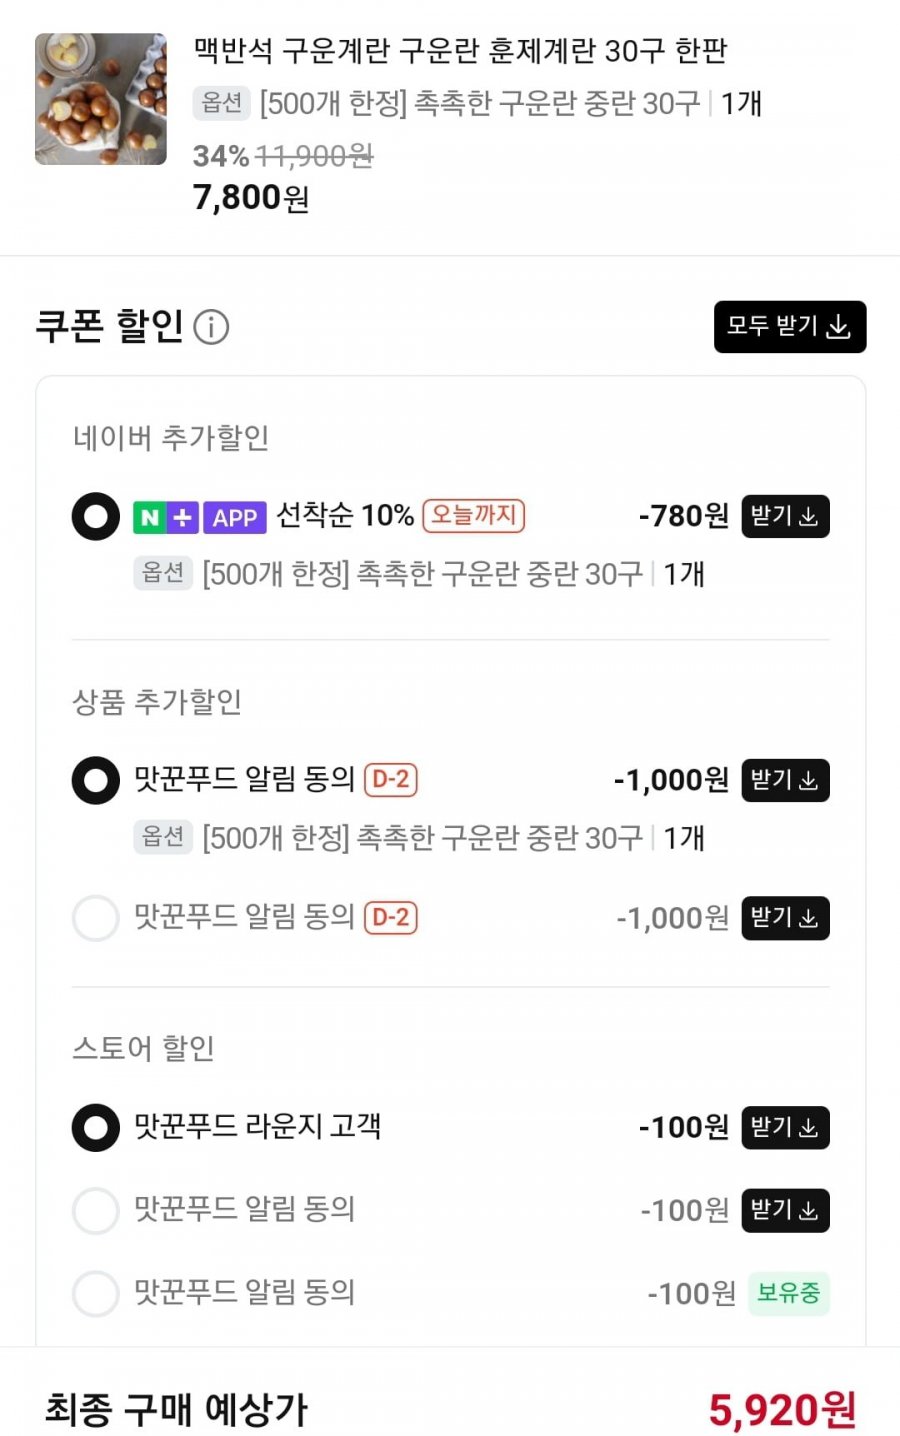Select the -100원 알림 동의 radio with 받기
Image resolution: width=900 pixels, height=1436 pixels.
point(96,1211)
